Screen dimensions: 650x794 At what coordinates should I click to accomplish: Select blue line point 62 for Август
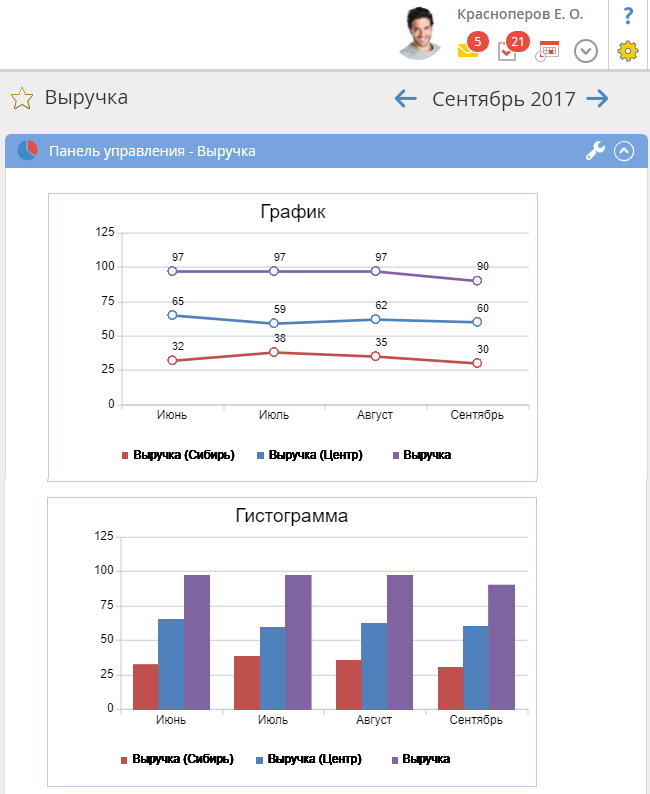coord(375,319)
